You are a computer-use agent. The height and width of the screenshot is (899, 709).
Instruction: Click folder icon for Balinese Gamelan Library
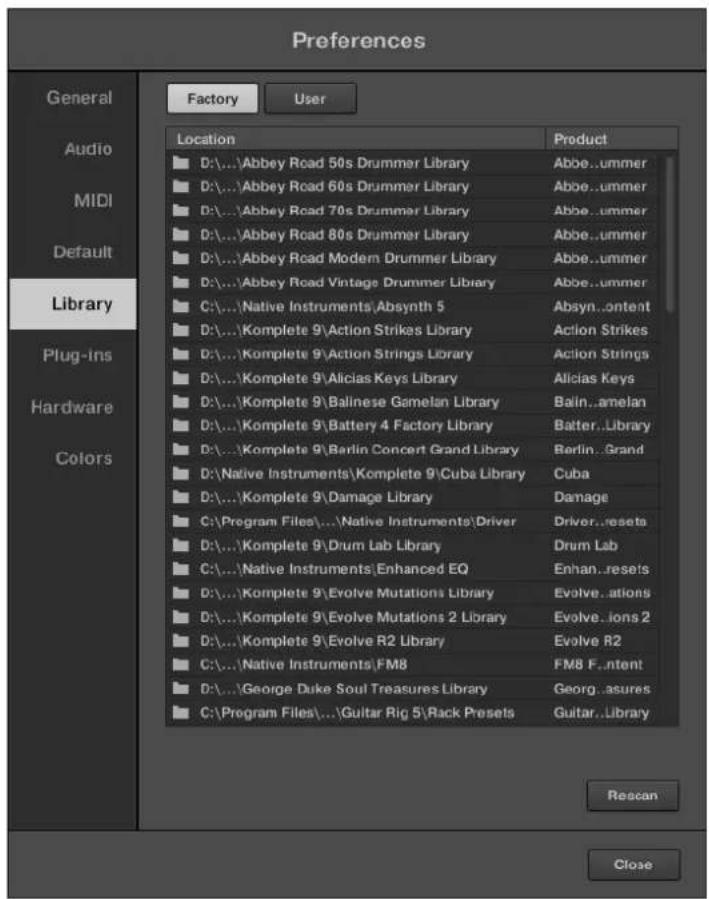[x=181, y=401]
